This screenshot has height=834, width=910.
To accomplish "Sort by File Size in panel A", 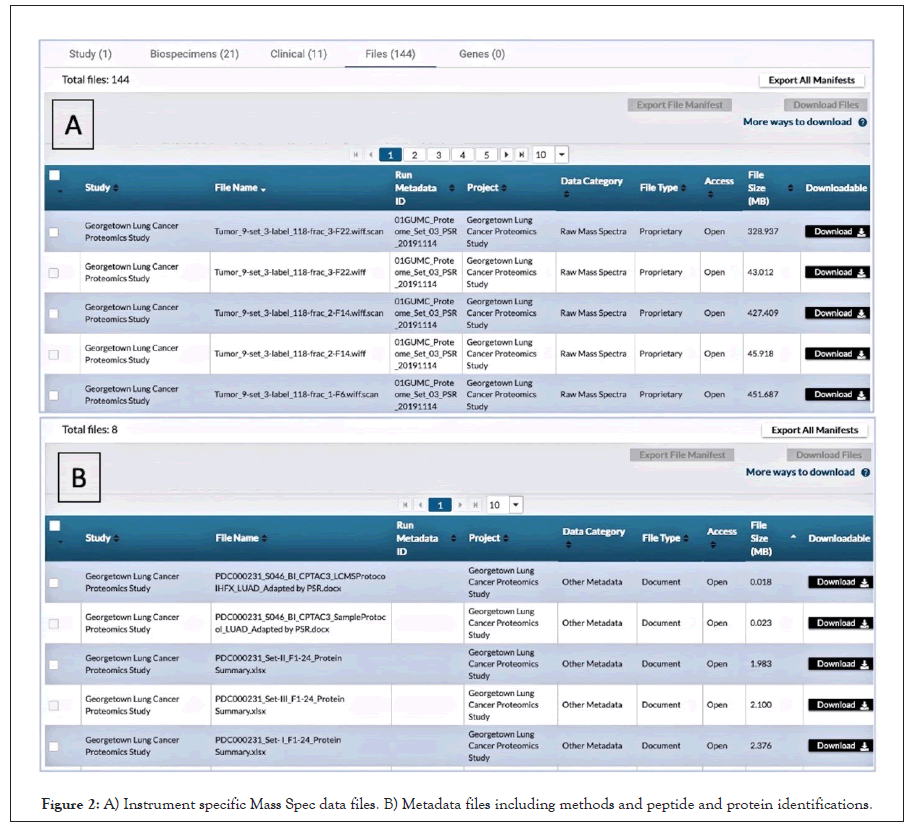I will coord(791,188).
